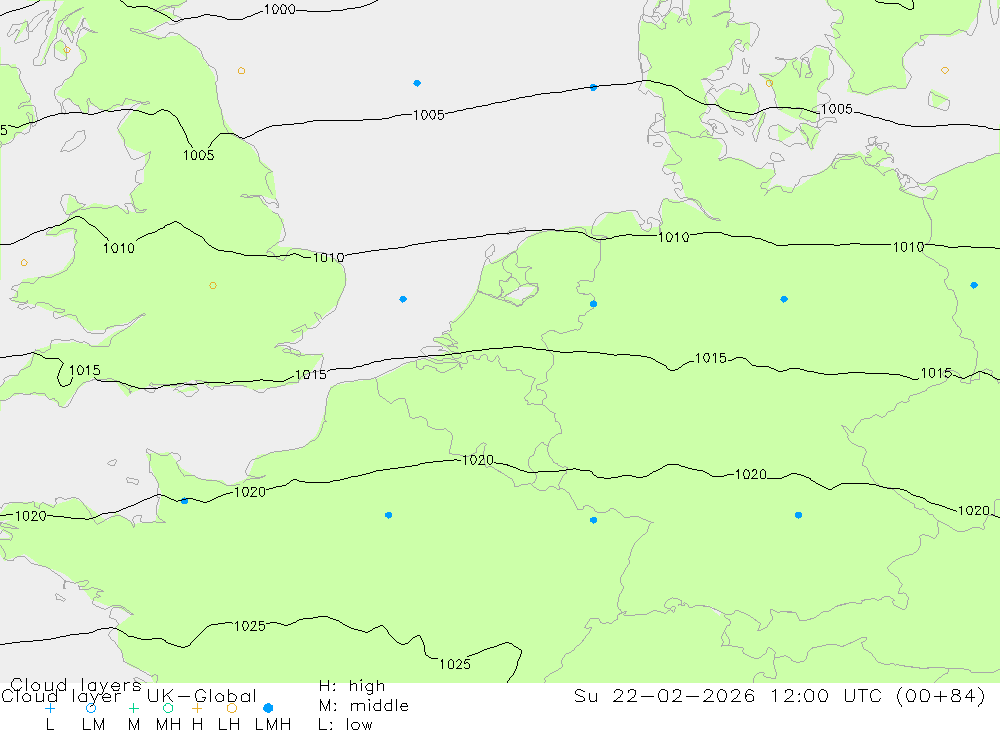Click the 1020 label over northwest France

[x=250, y=492]
